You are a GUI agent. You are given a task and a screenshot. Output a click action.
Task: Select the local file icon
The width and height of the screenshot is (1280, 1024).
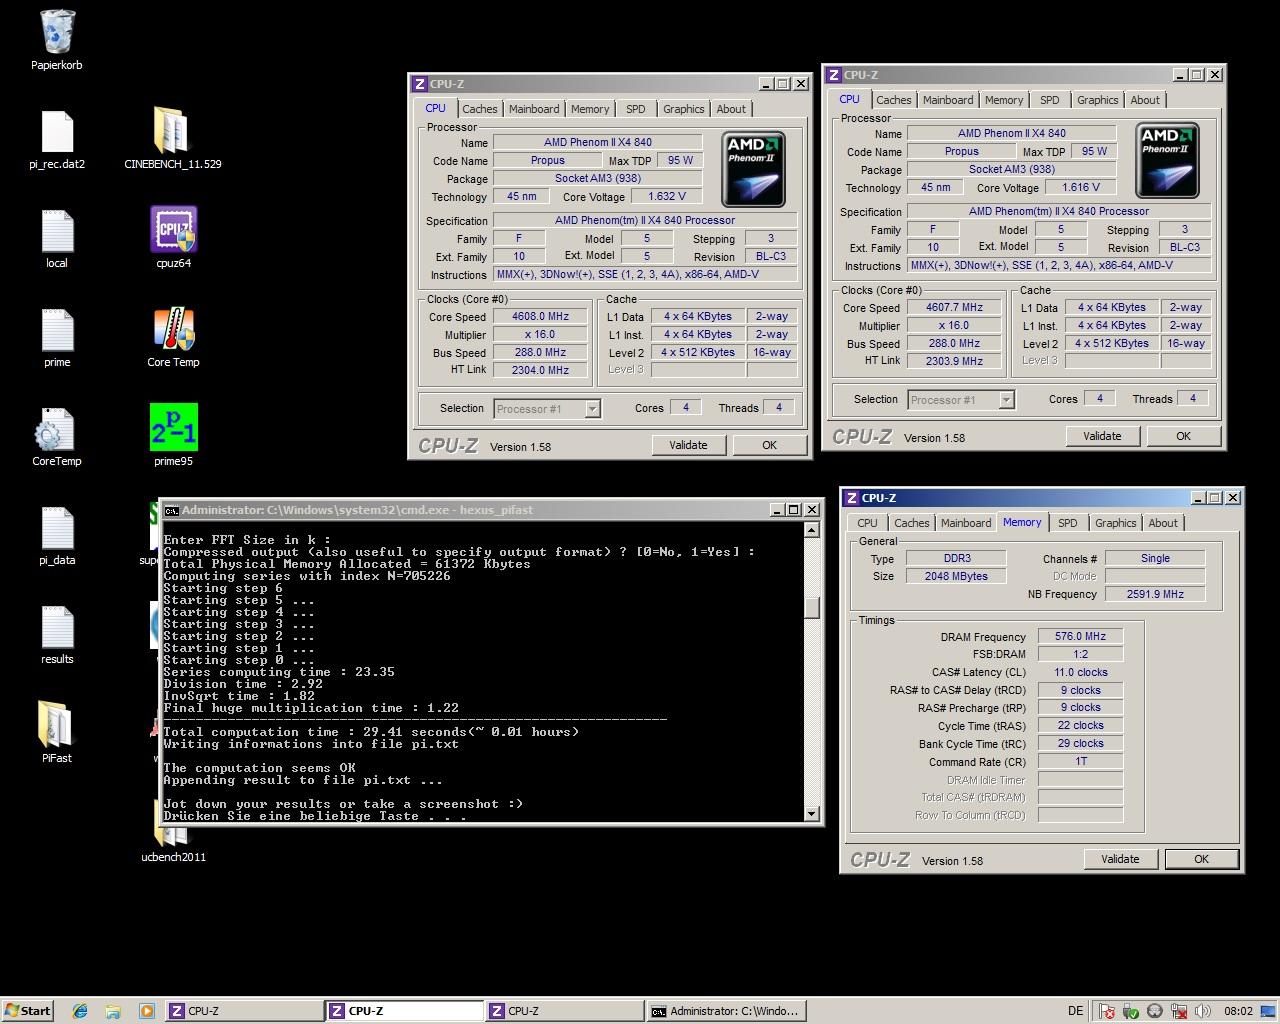point(57,231)
